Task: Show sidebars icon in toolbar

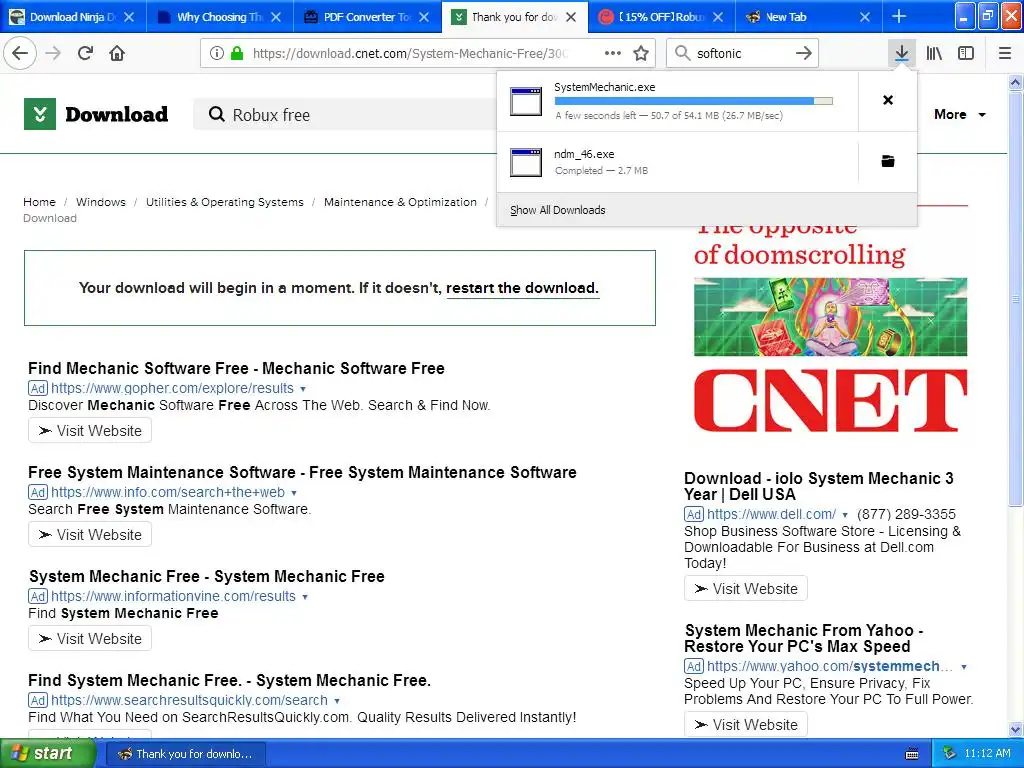Action: pyautogui.click(x=966, y=53)
